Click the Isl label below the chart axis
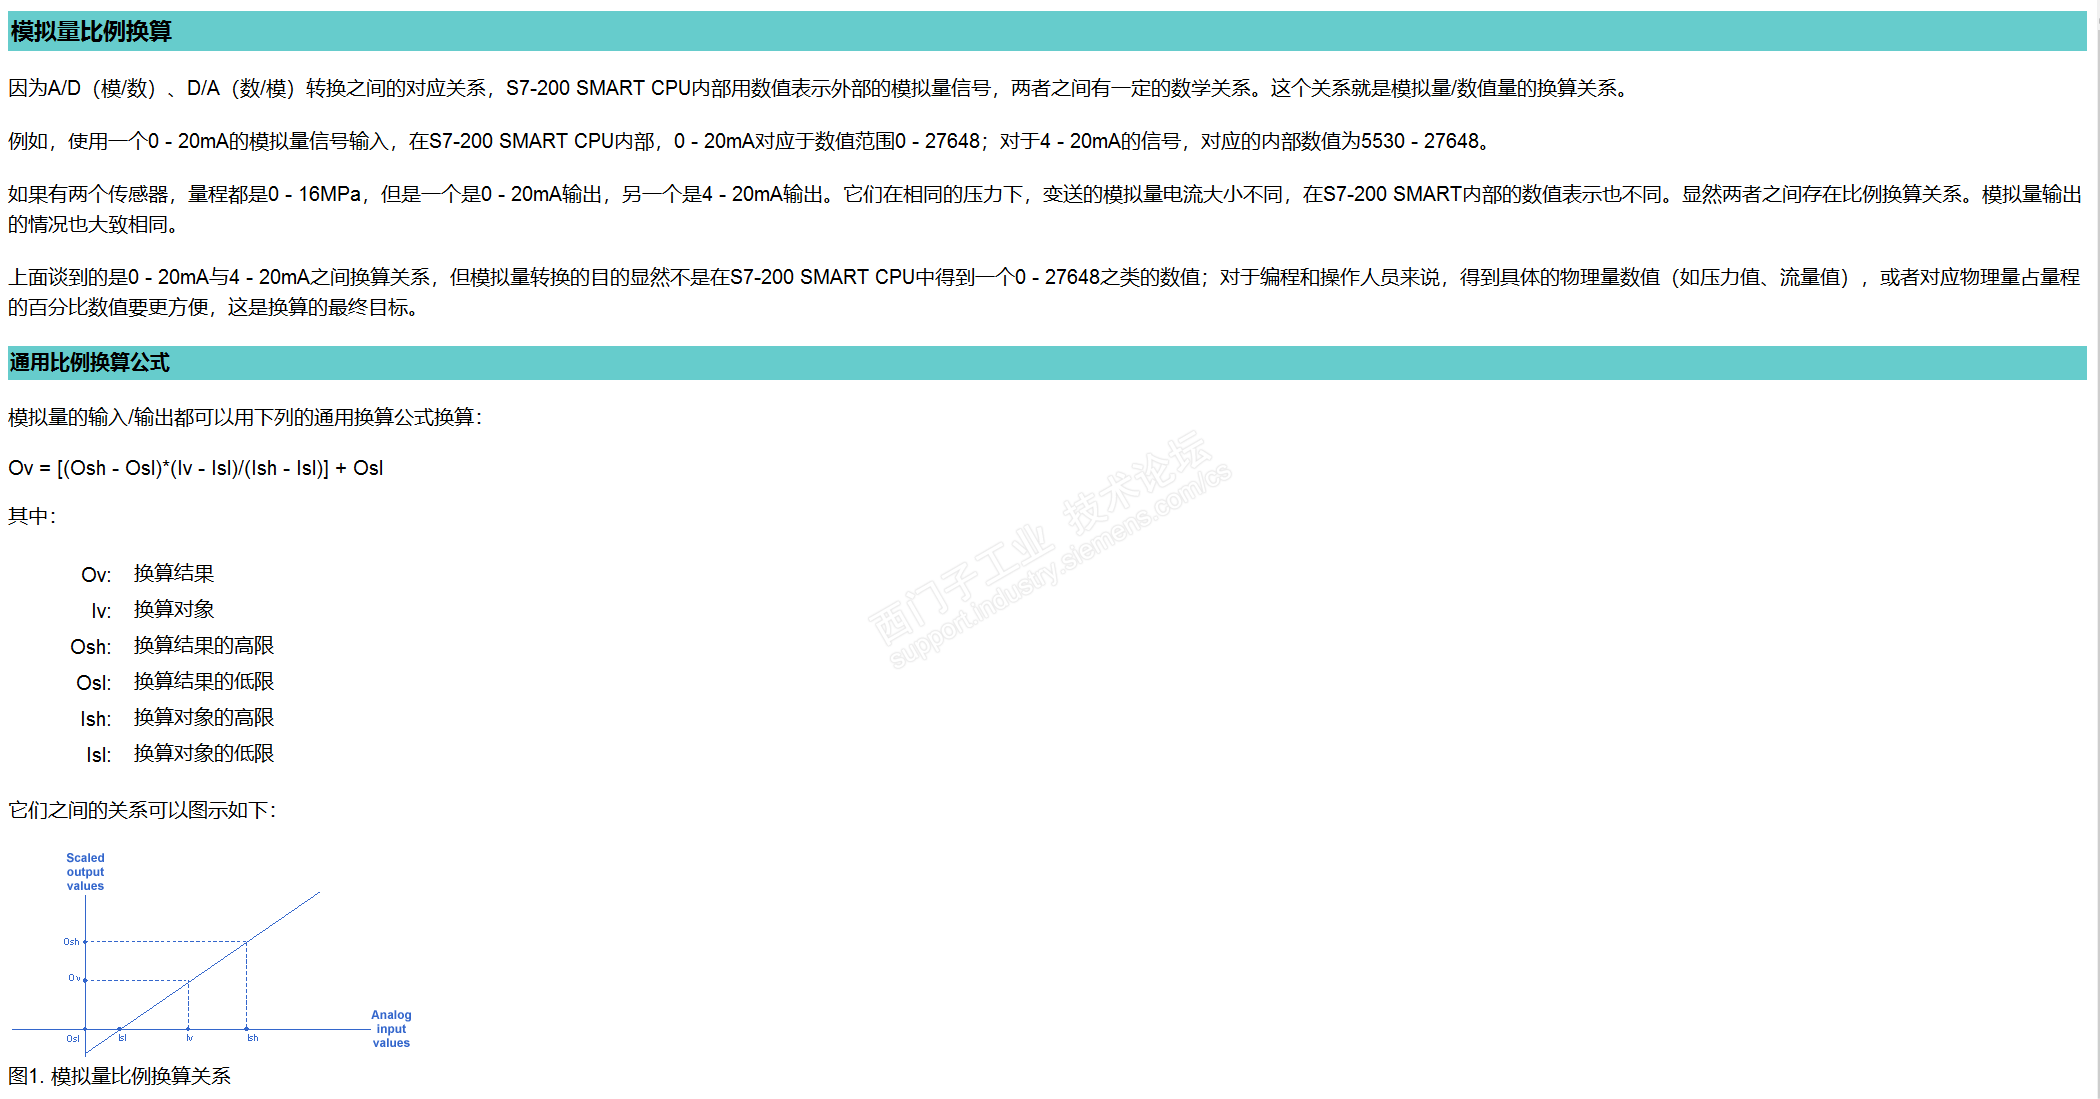The image size is (2100, 1099). [122, 1038]
